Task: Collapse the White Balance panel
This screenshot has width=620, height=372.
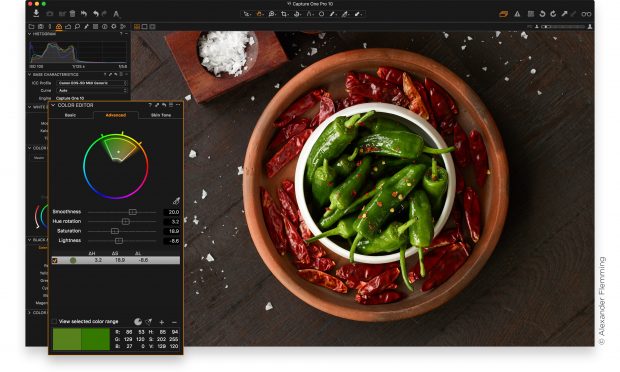Action: [30, 107]
